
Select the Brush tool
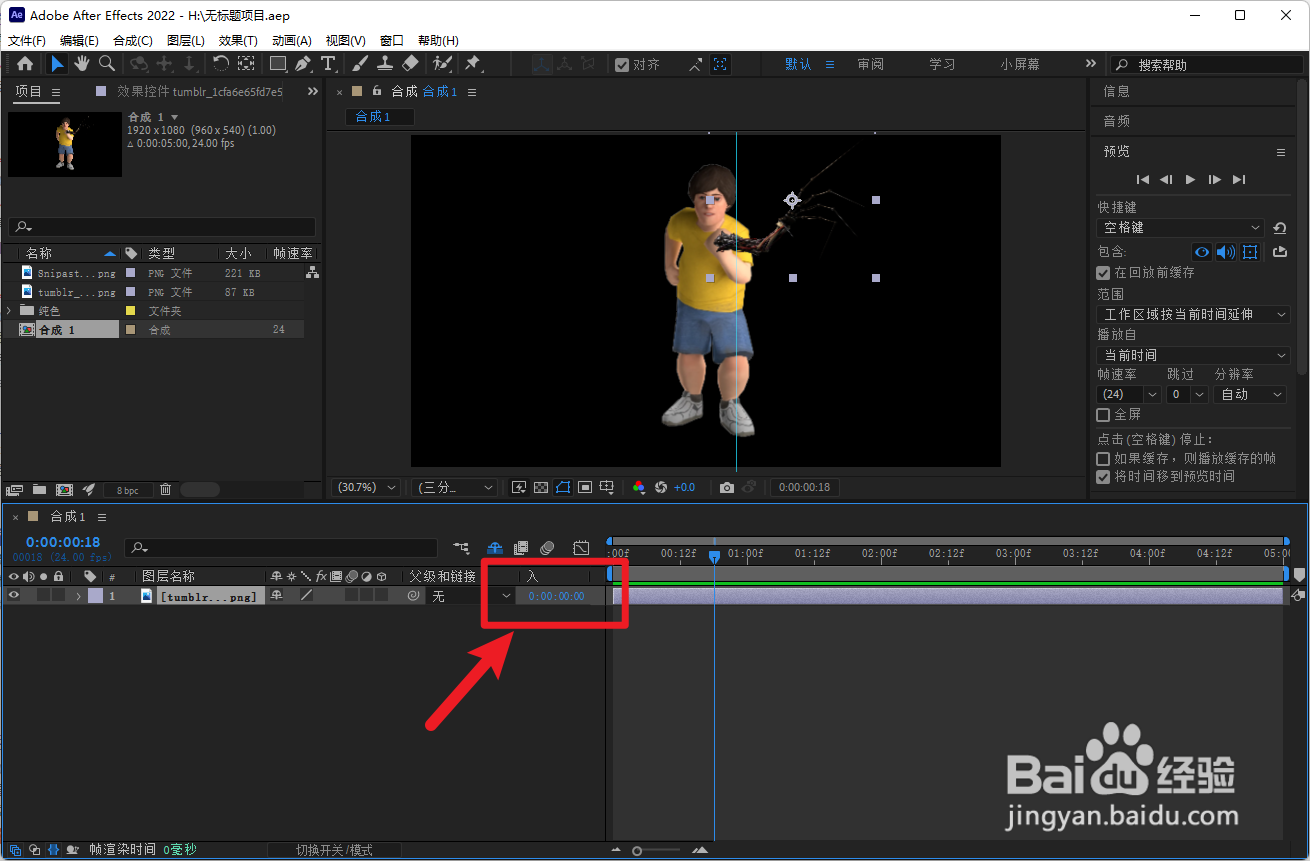(x=361, y=64)
